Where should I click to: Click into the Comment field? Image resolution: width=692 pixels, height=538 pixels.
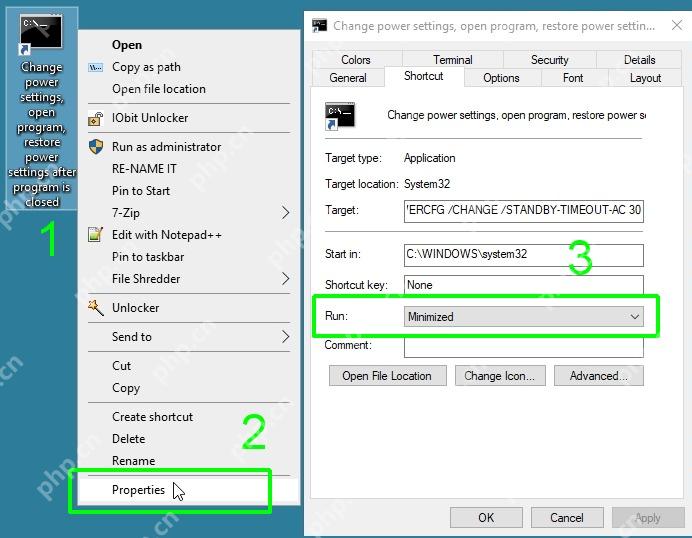point(523,347)
